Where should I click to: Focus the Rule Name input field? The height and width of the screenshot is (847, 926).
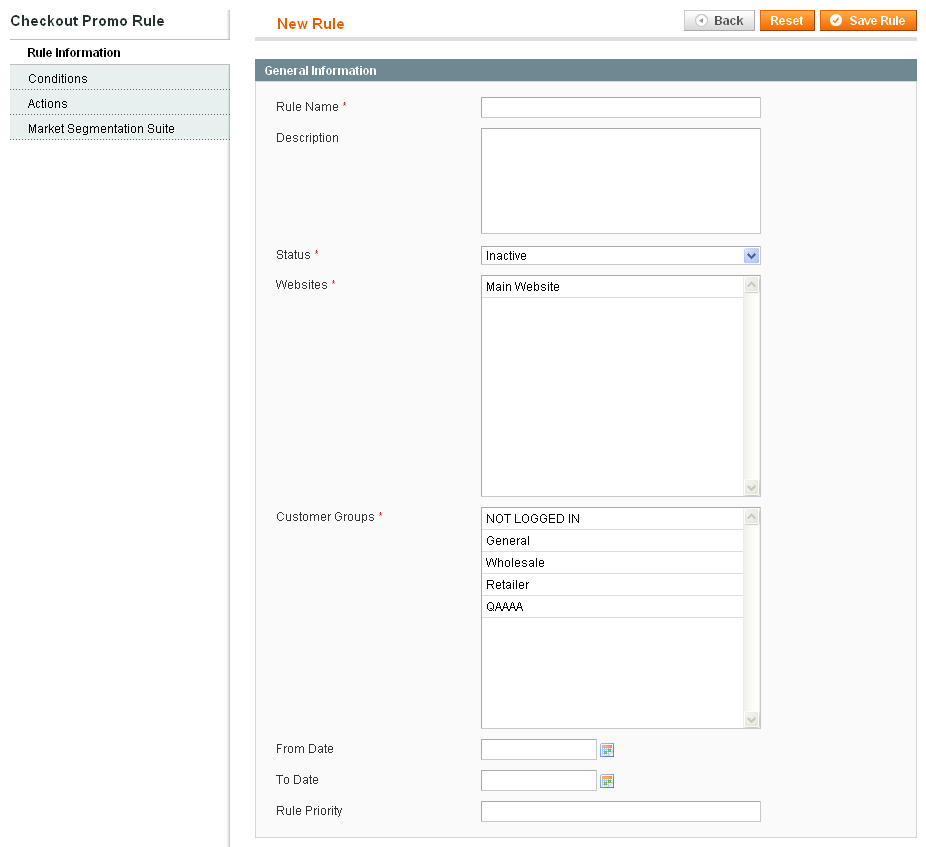tap(620, 108)
